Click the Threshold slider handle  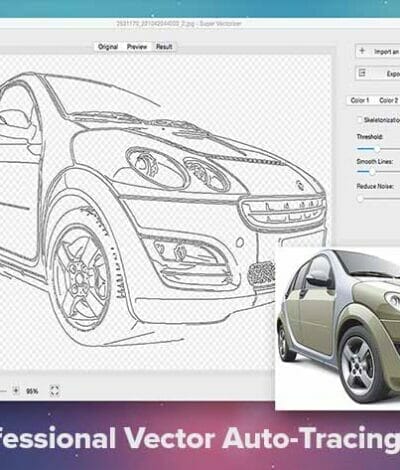[x=377, y=149]
